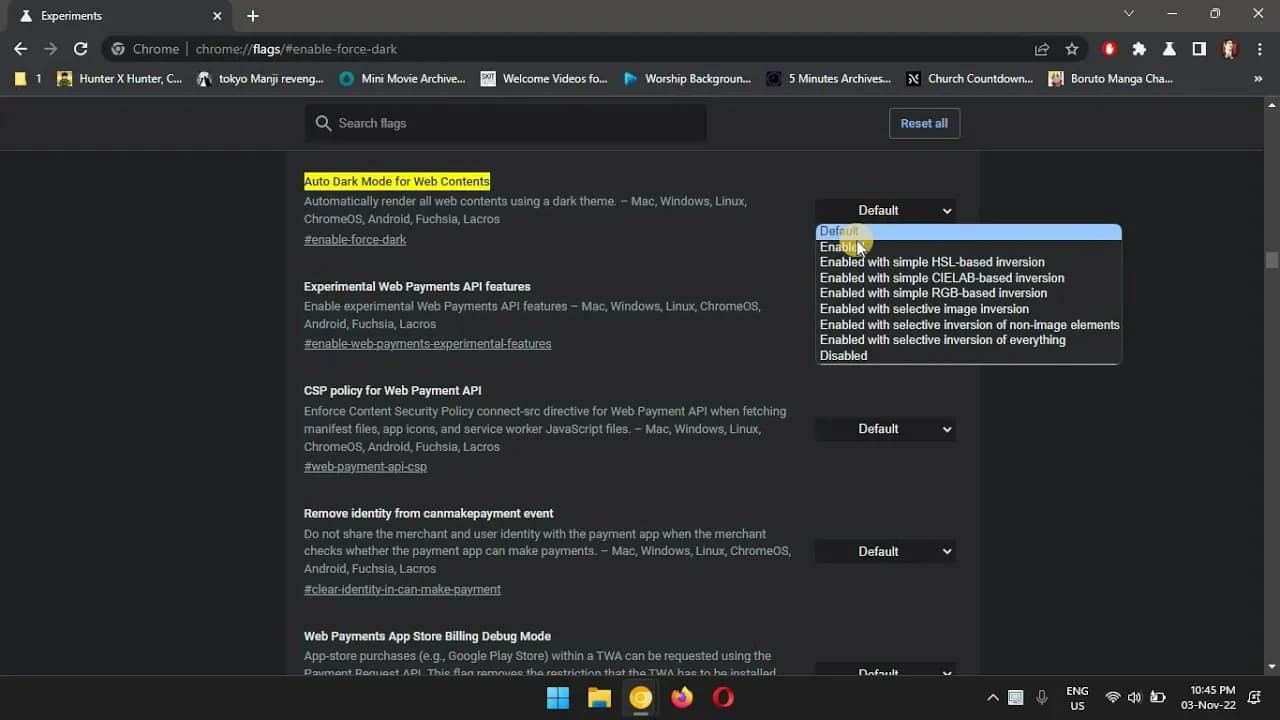Open the side panel icon
The width and height of the screenshot is (1280, 720).
click(x=1199, y=48)
